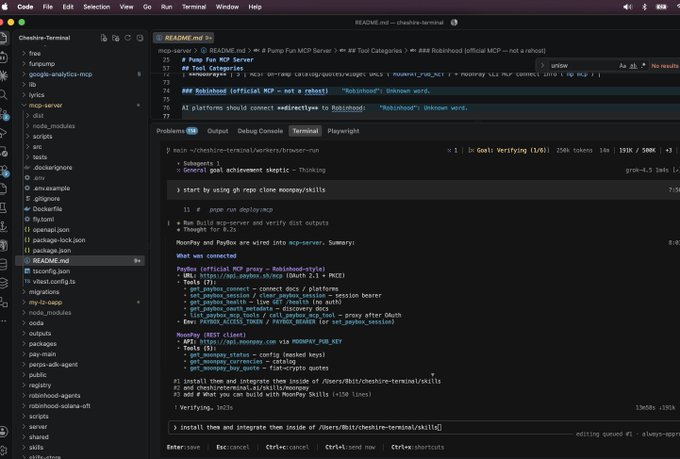Switch to the Debug Console tab
Image resolution: width=680 pixels, height=459 pixels.
click(260, 131)
